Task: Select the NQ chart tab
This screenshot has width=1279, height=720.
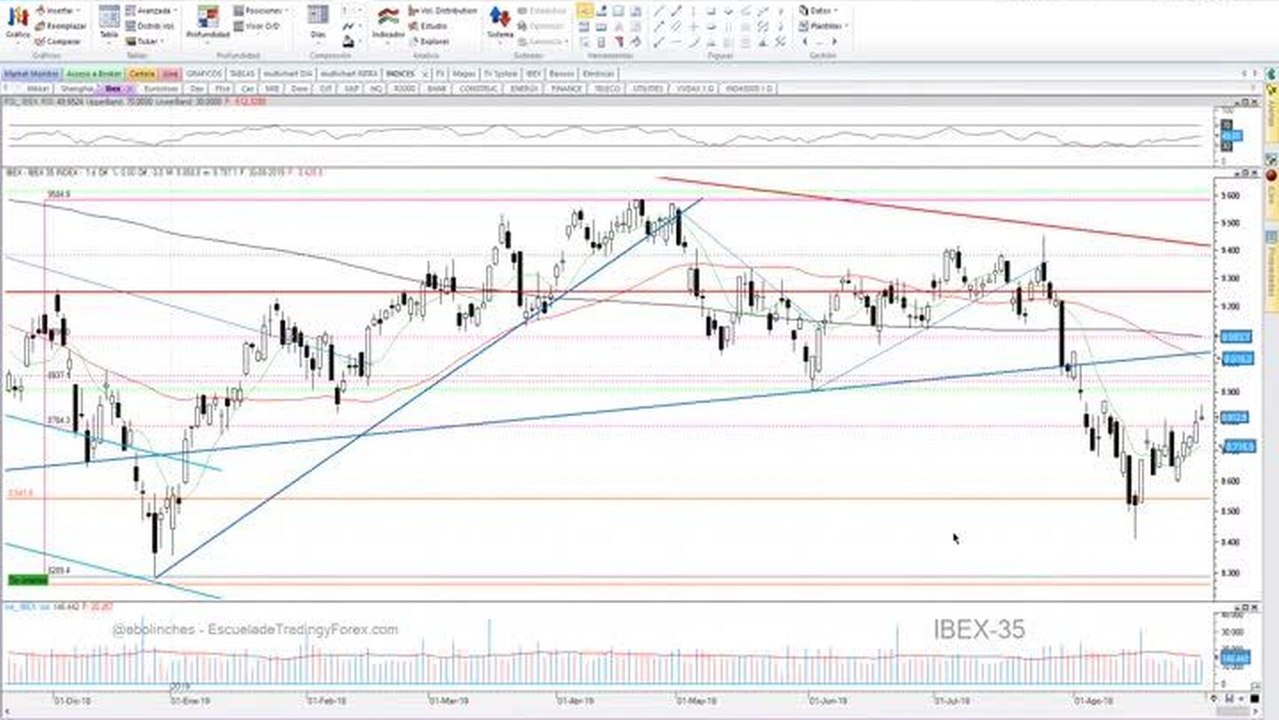Action: (376, 88)
